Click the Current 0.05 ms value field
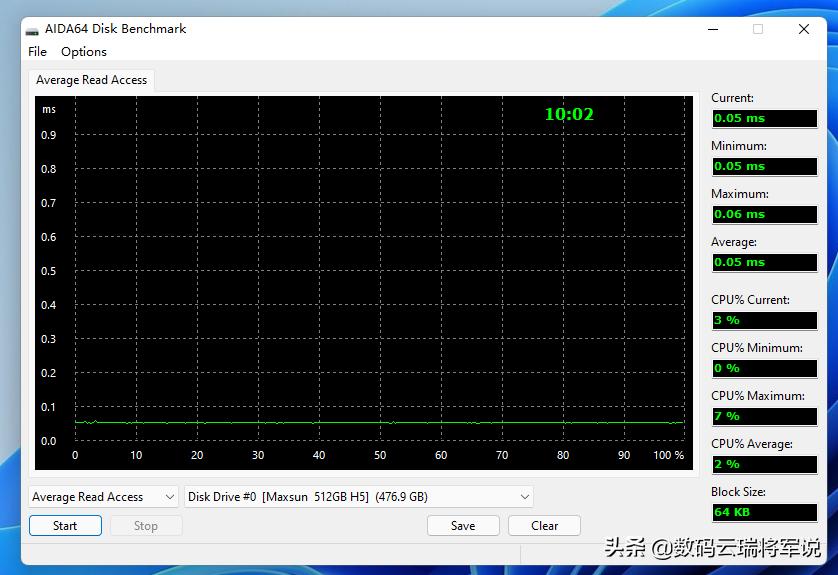The image size is (838, 575). pos(765,119)
